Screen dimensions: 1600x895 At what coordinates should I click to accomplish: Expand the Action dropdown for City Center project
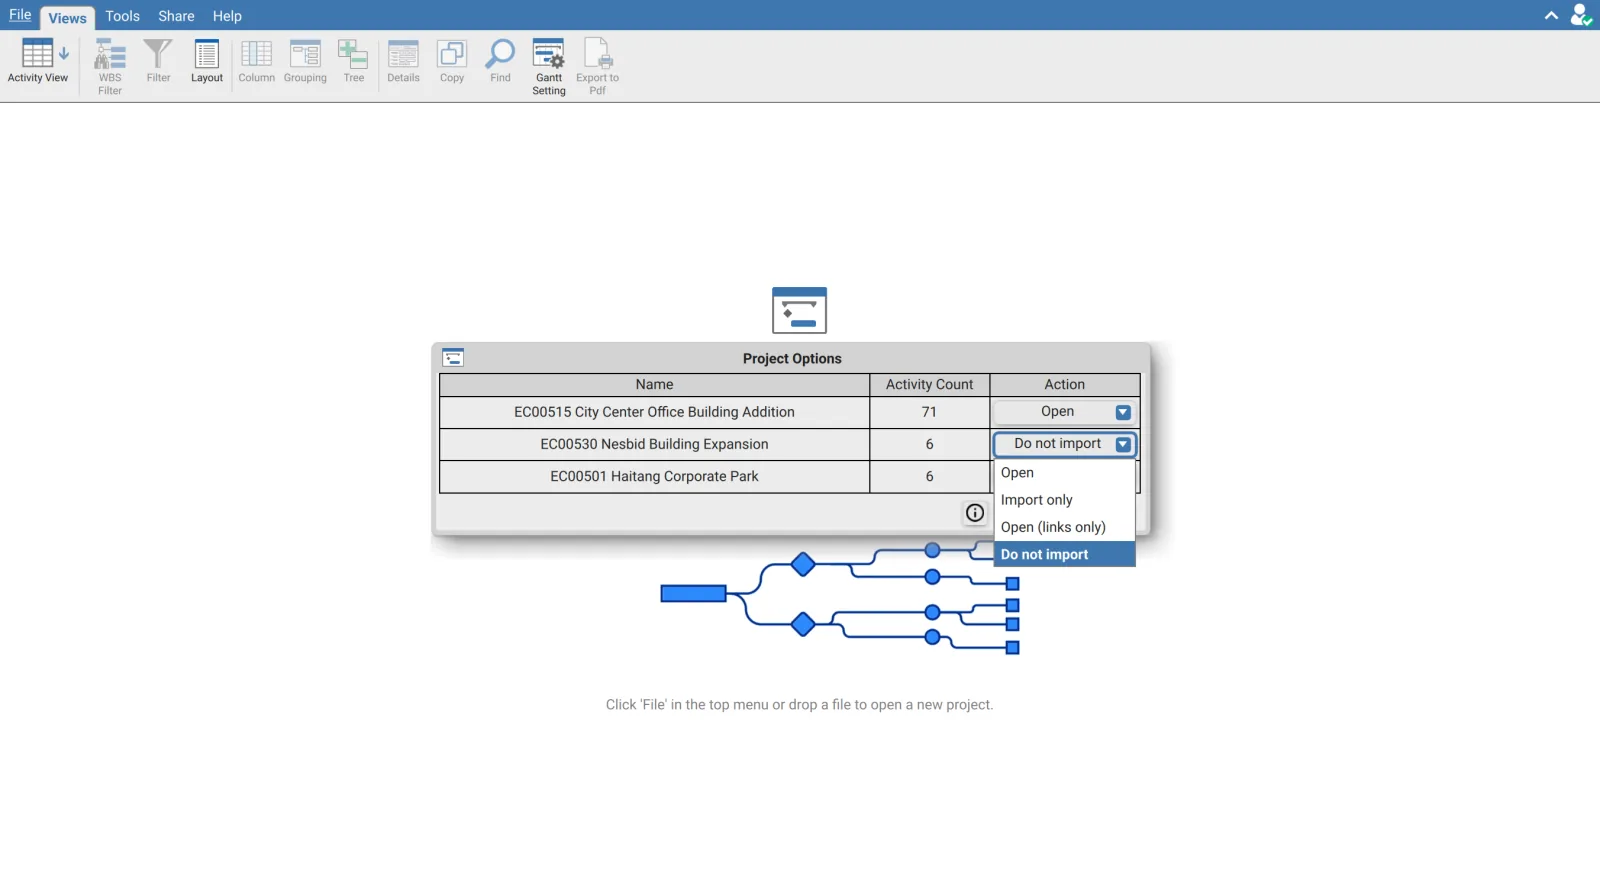1123,412
